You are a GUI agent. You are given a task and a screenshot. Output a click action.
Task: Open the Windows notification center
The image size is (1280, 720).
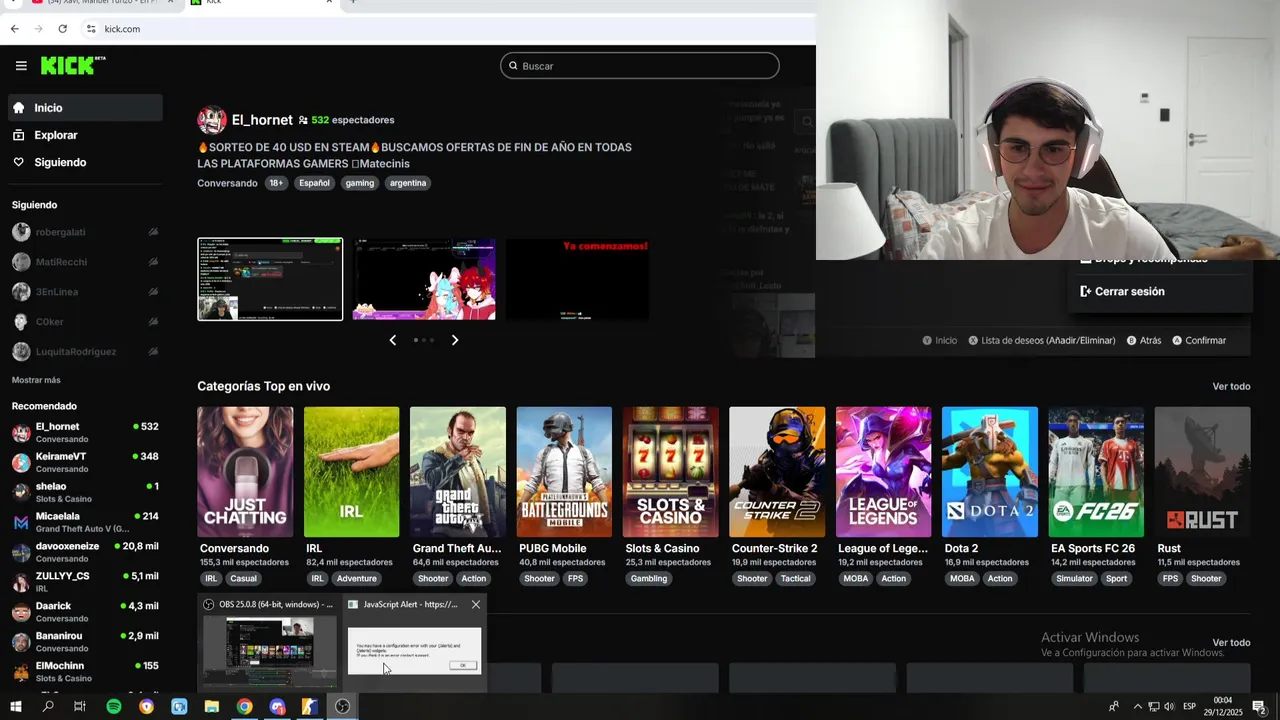1260,707
